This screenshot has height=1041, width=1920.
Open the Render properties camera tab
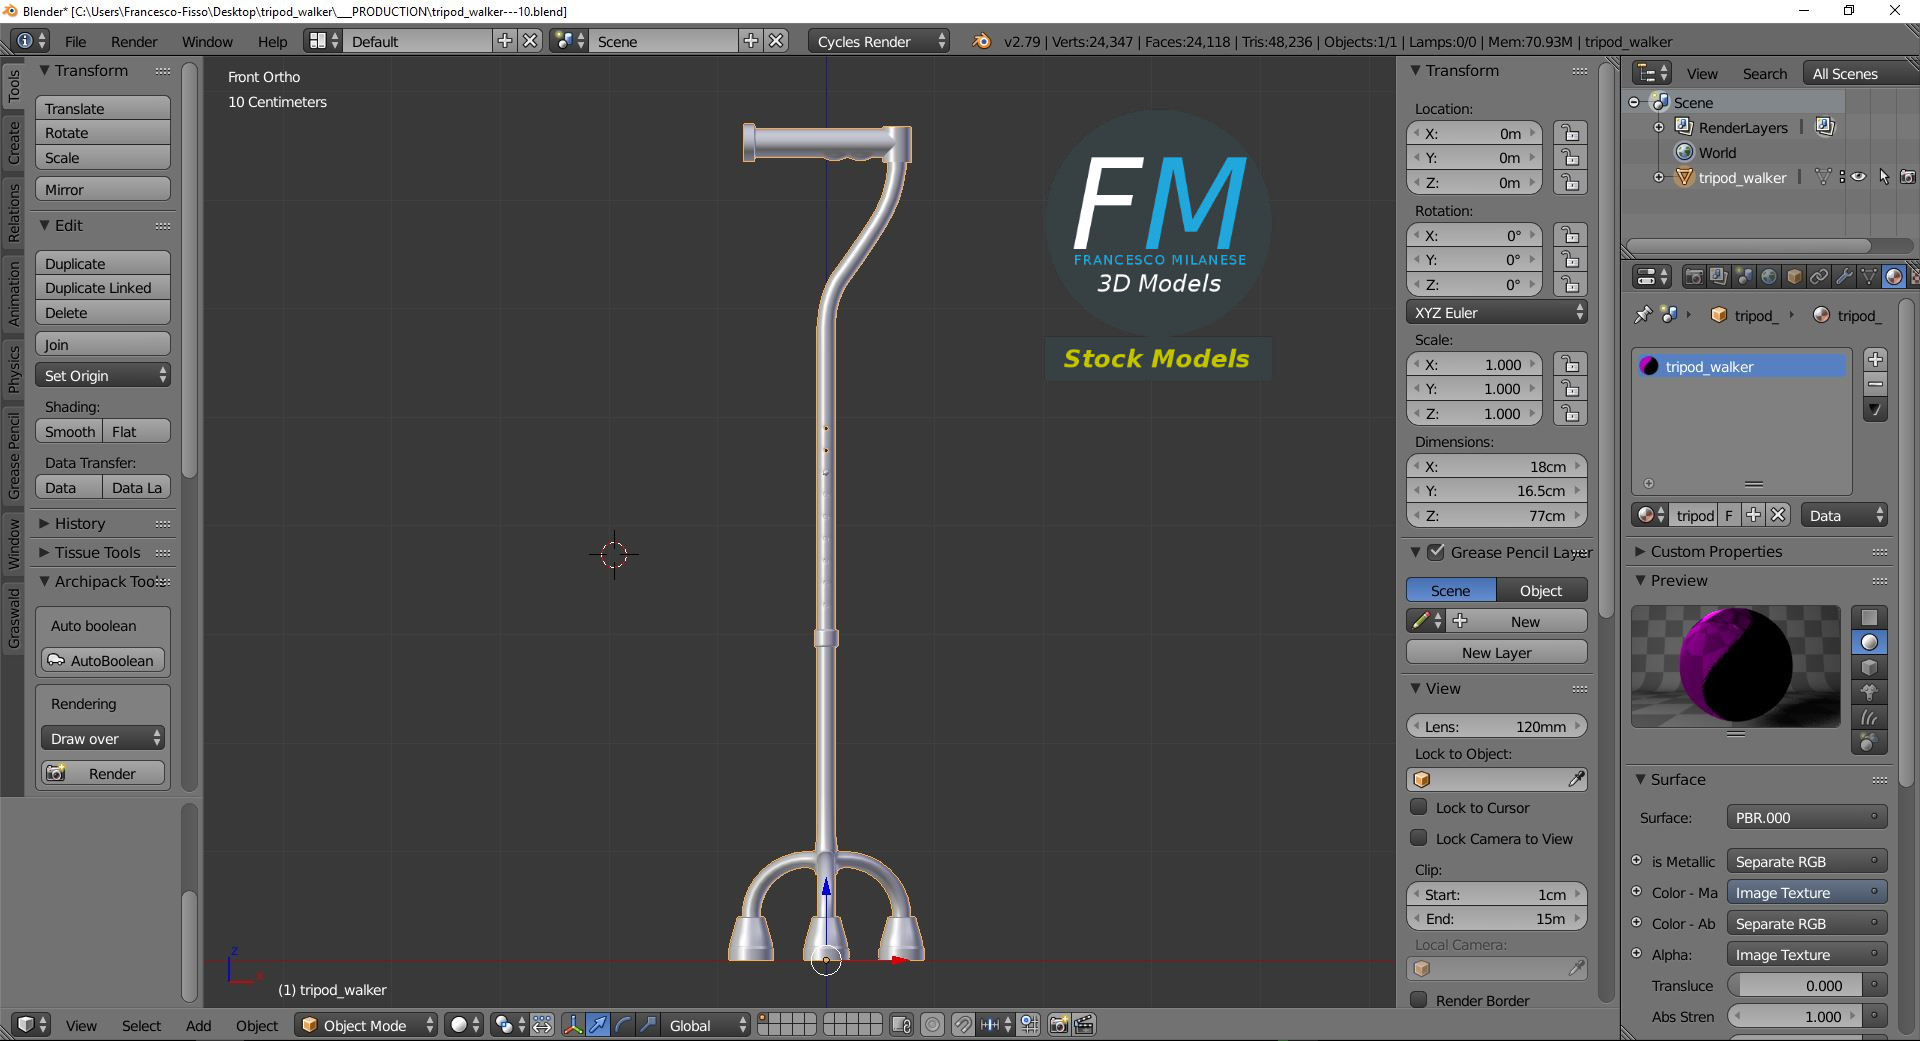(x=1694, y=277)
